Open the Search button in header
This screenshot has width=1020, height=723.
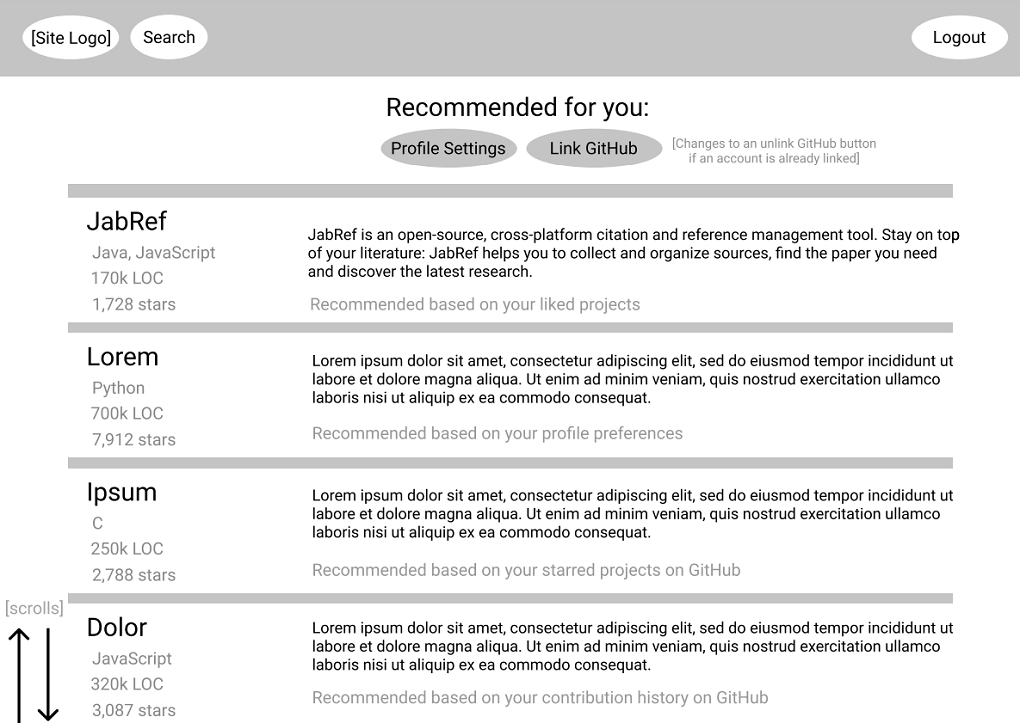coord(169,37)
